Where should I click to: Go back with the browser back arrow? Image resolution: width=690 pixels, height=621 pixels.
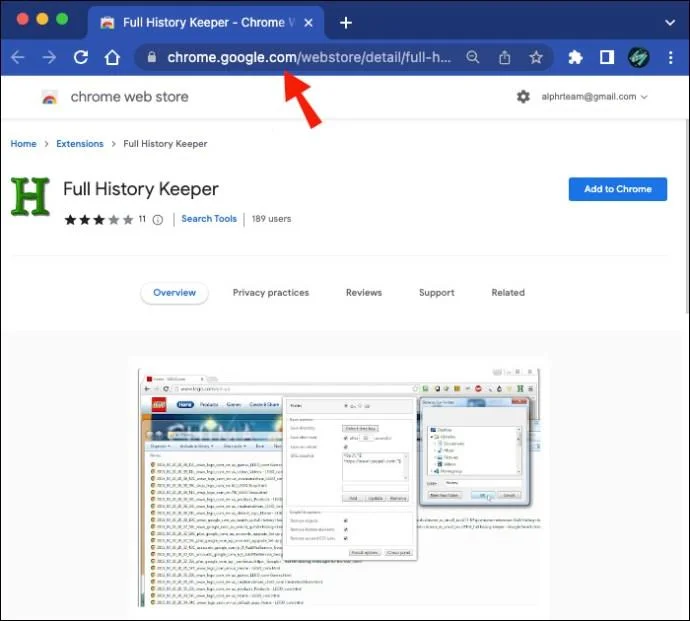pyautogui.click(x=18, y=57)
